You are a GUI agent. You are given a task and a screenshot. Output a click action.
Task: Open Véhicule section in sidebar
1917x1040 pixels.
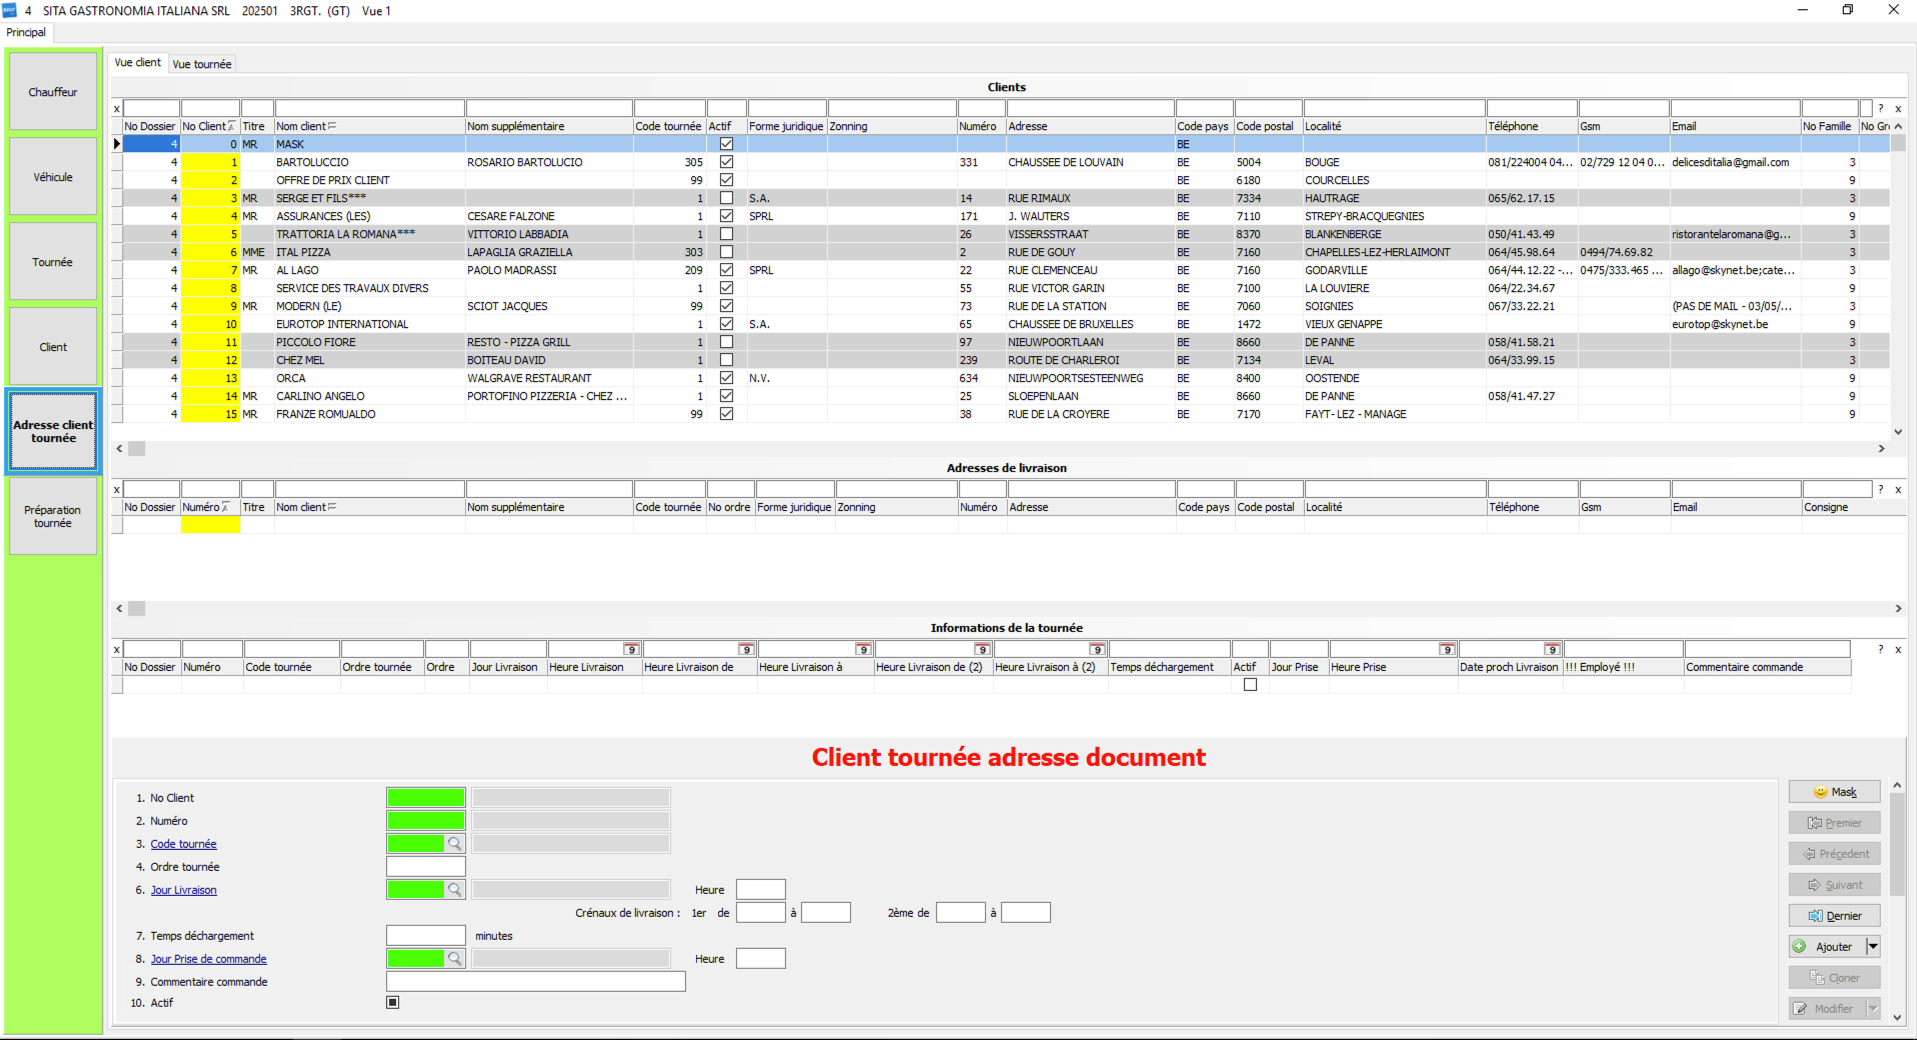[53, 177]
